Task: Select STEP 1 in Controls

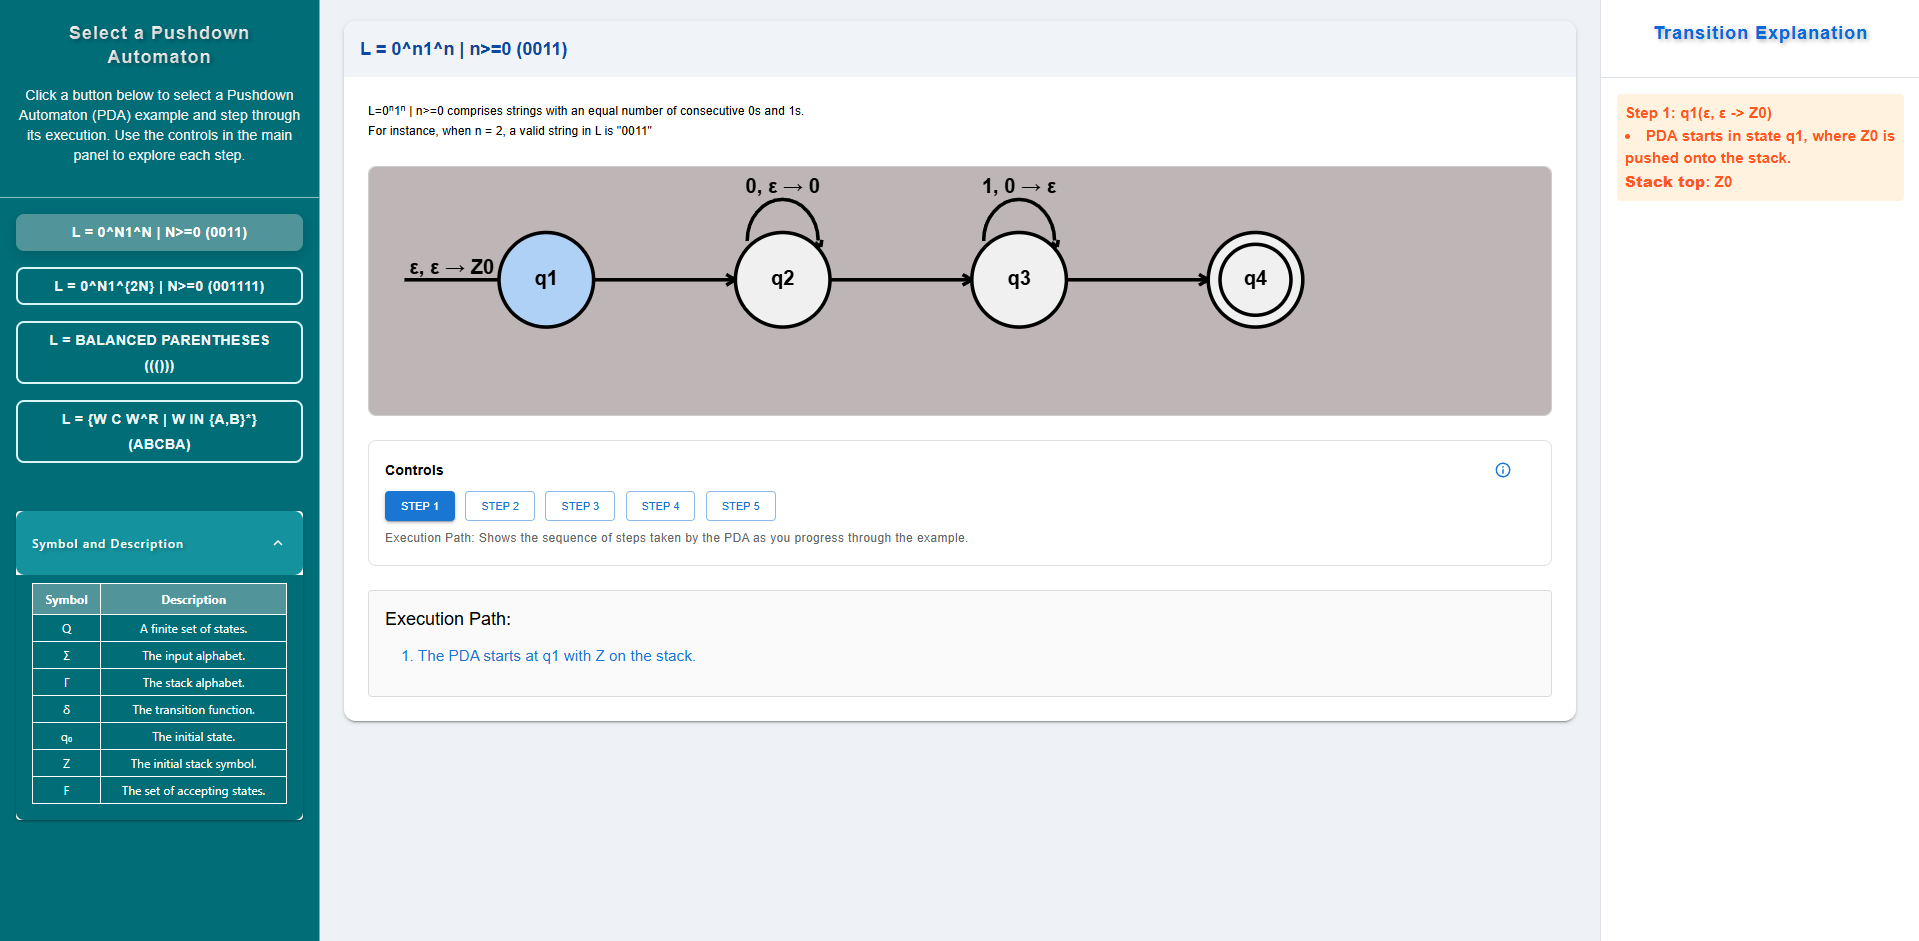Action: 419,506
